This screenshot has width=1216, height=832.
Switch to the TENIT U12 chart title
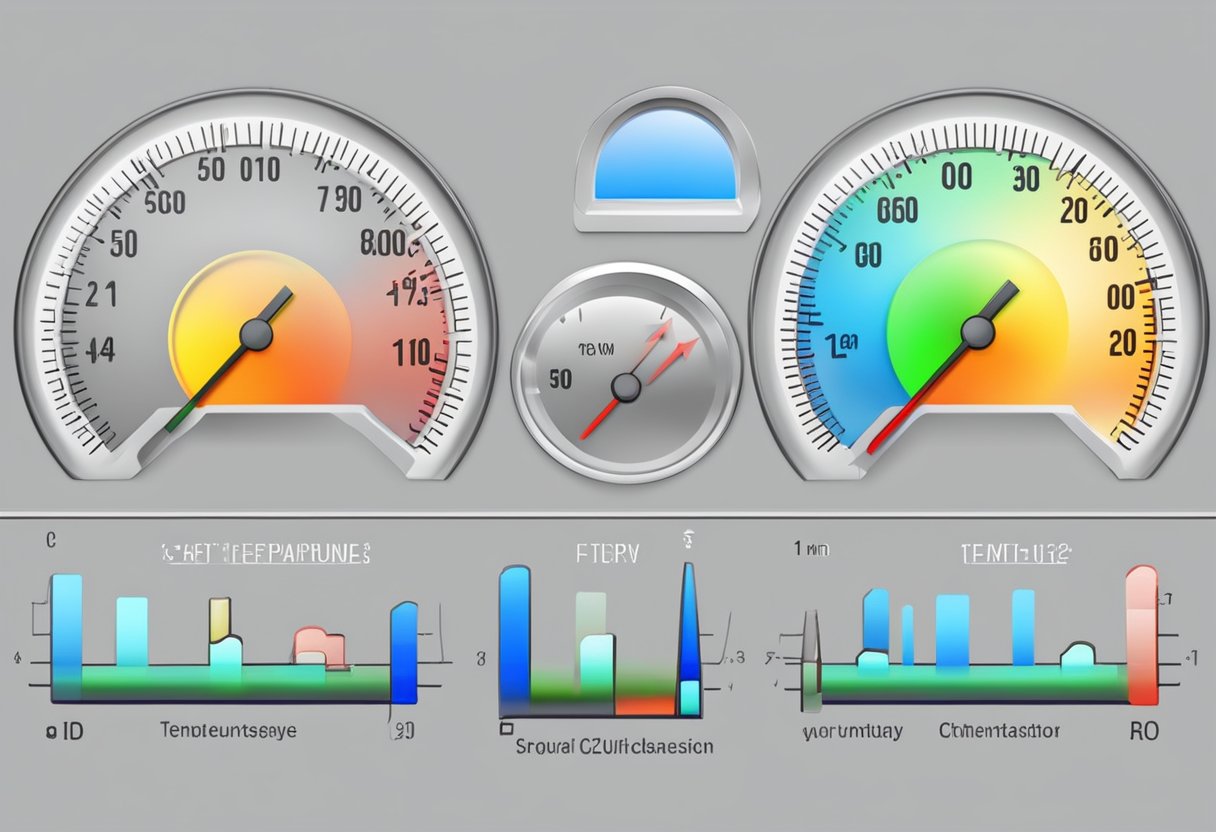tap(1016, 553)
